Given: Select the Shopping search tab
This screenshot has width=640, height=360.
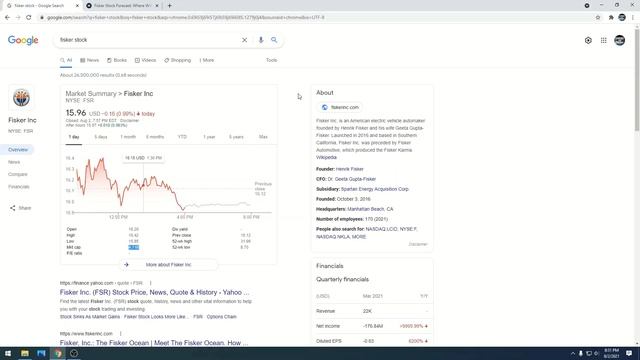Looking at the screenshot, I should pyautogui.click(x=178, y=60).
